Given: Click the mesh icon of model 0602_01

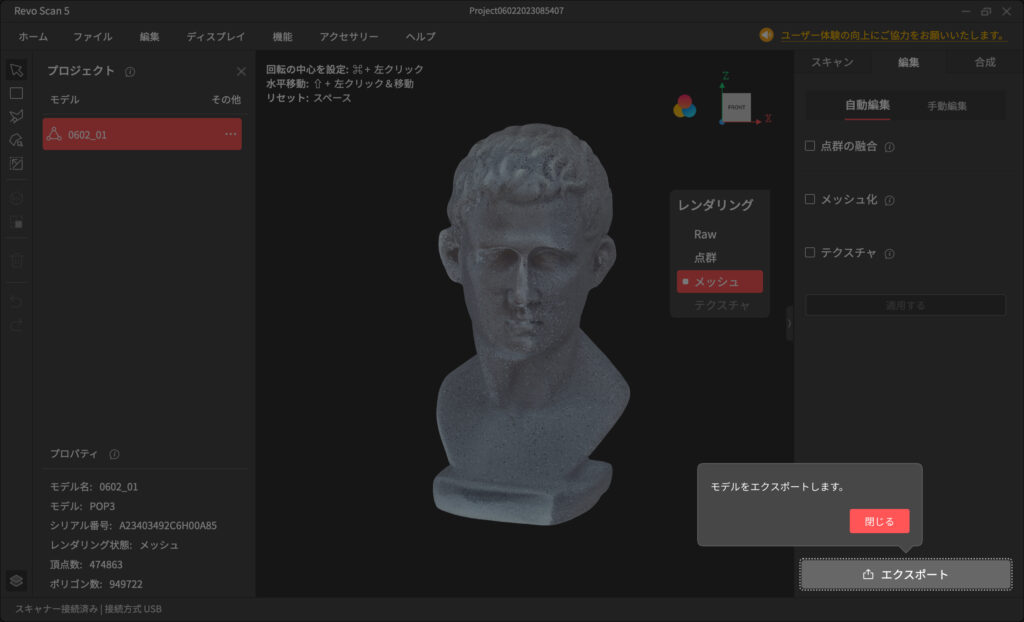Looking at the screenshot, I should [54, 134].
